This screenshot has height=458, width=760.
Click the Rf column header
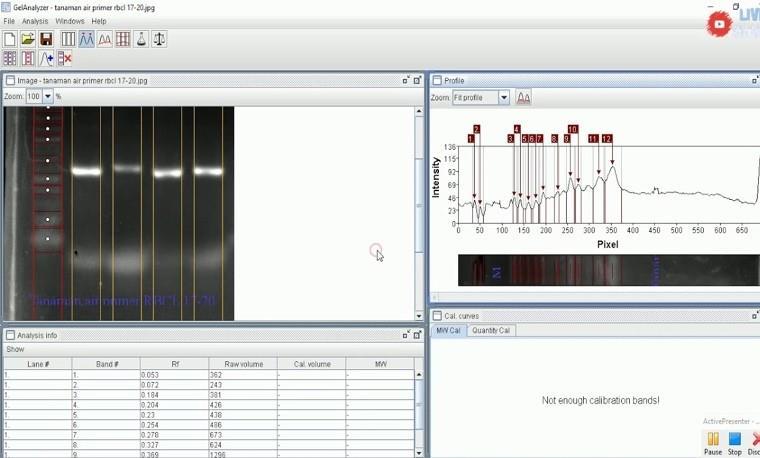click(x=175, y=364)
